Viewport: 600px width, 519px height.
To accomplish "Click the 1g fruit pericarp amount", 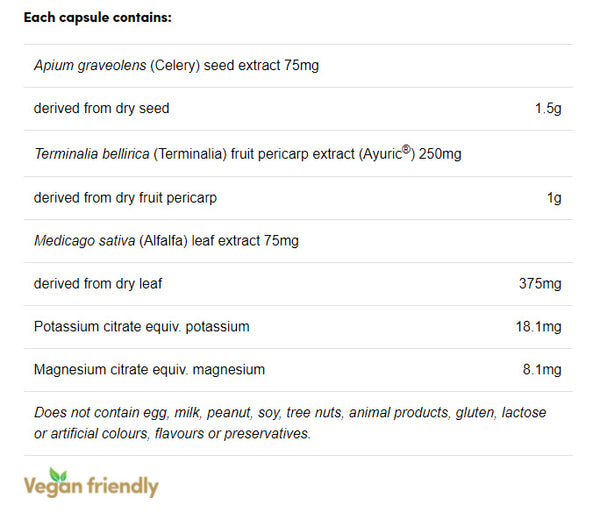I will pos(554,198).
